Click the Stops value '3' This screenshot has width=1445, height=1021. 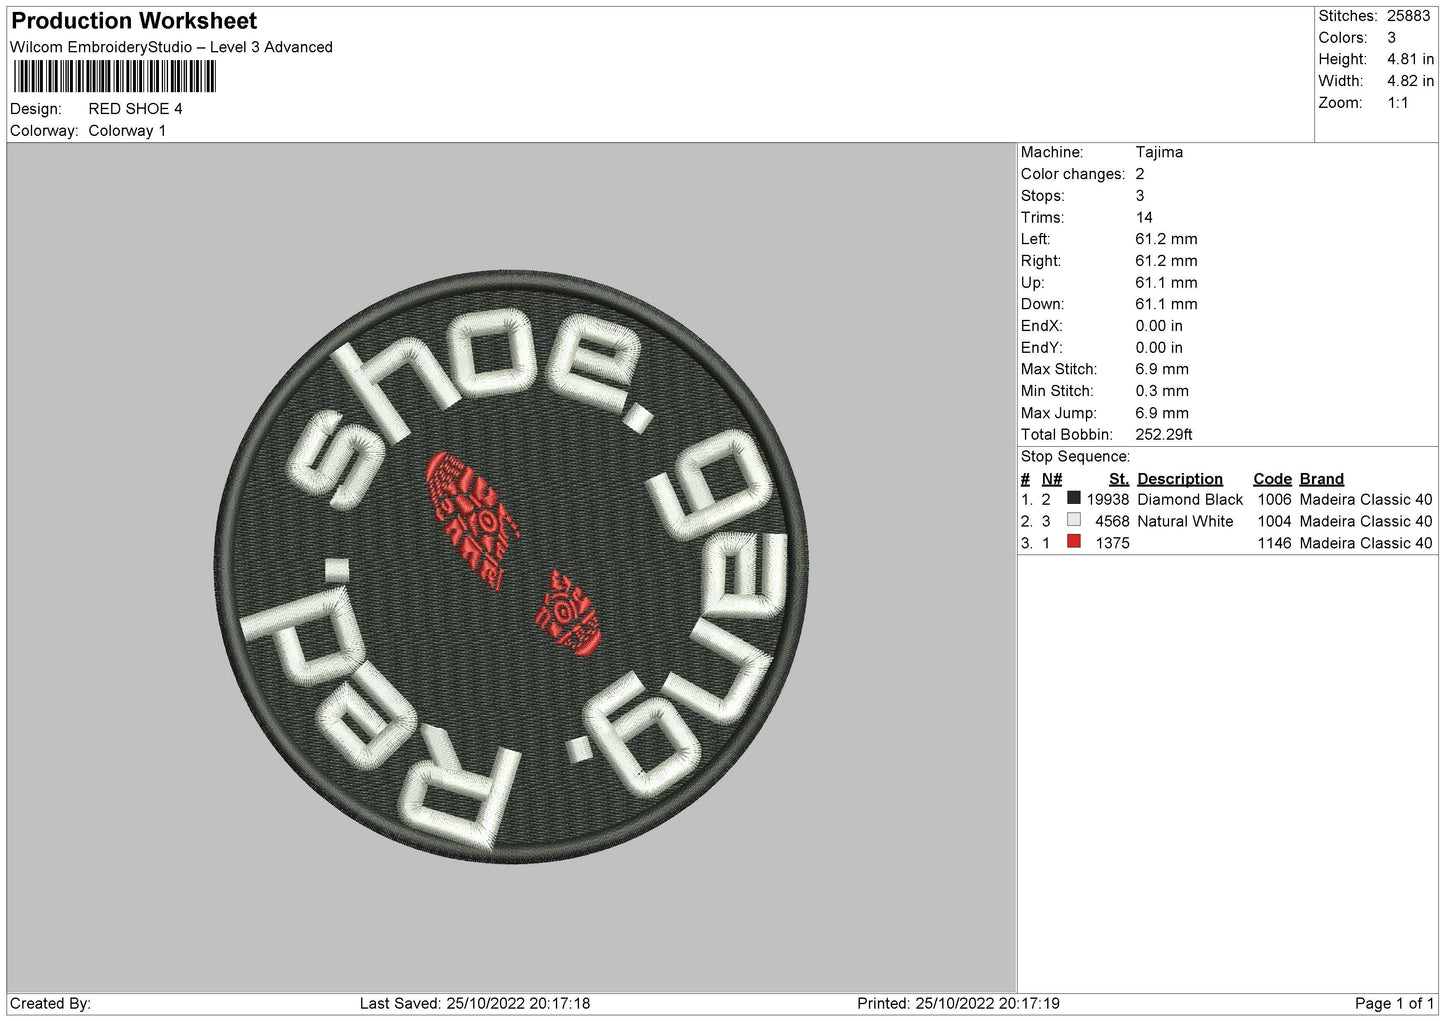(1140, 196)
